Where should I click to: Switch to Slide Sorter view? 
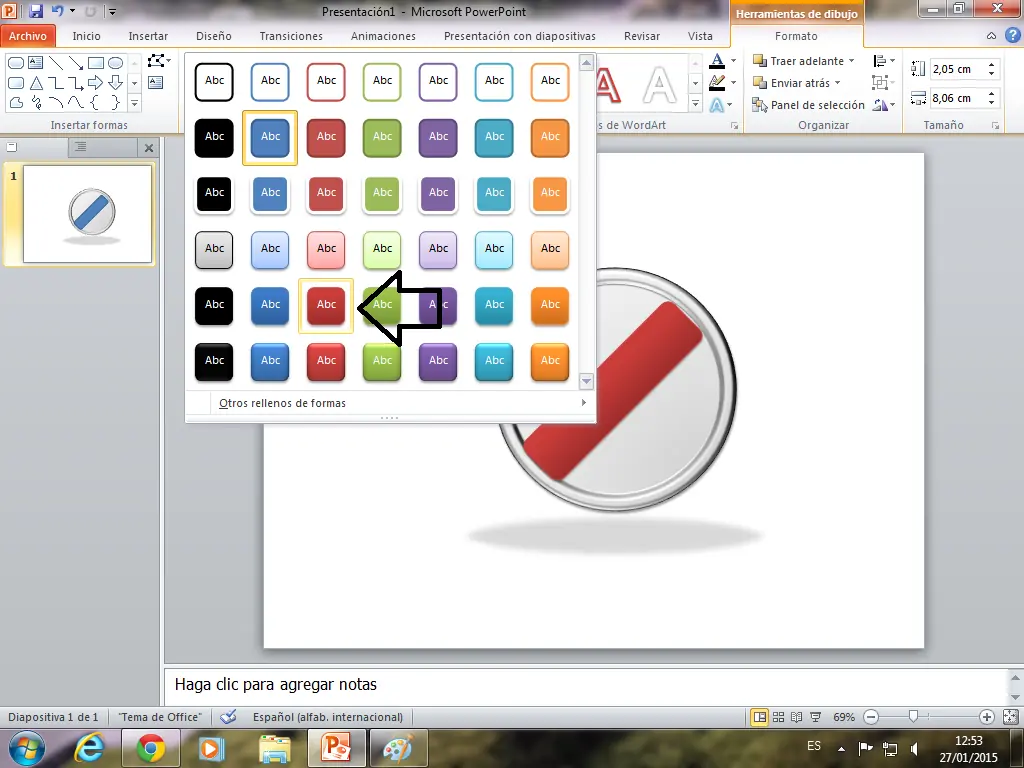[x=778, y=717]
